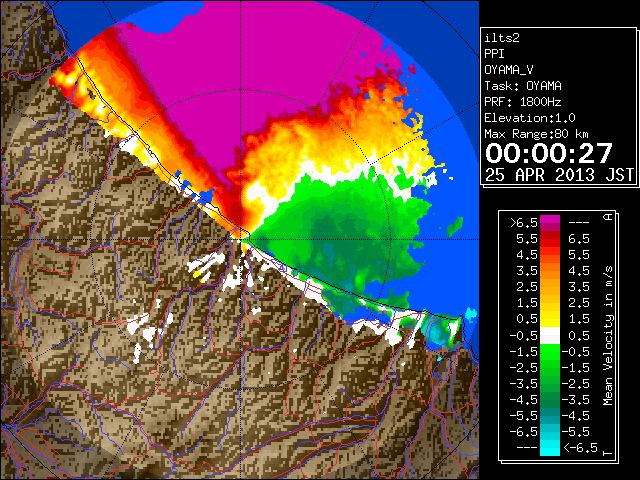The width and height of the screenshot is (640, 480).
Task: Select the vertical "Mean Velocity in m/s" legend title
Action: coord(608,336)
